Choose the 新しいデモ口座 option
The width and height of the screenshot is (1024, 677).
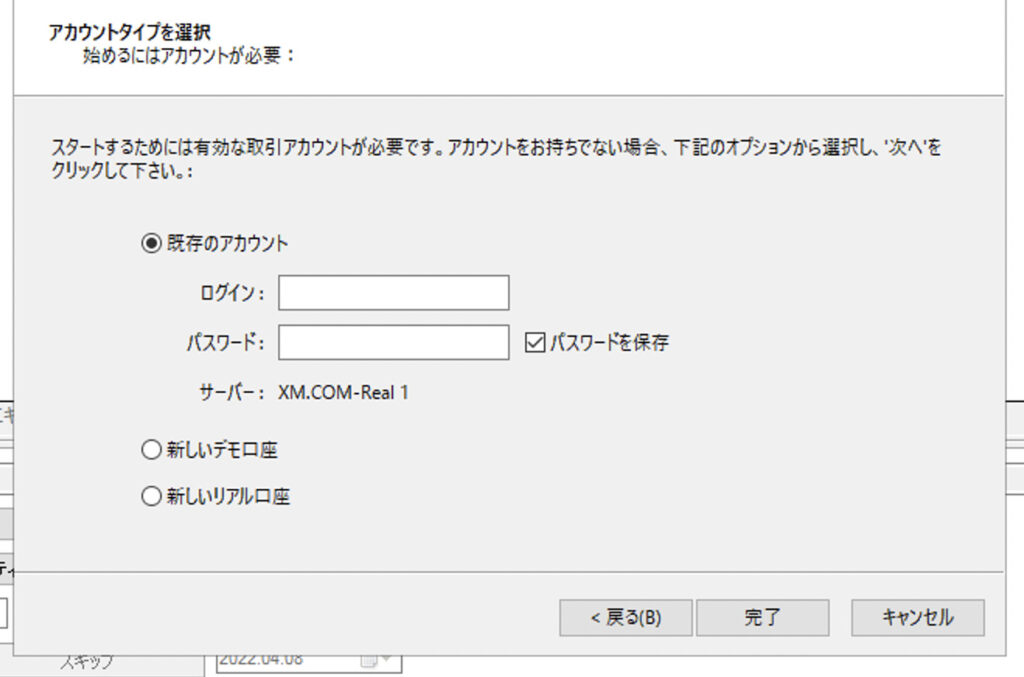pyautogui.click(x=152, y=451)
